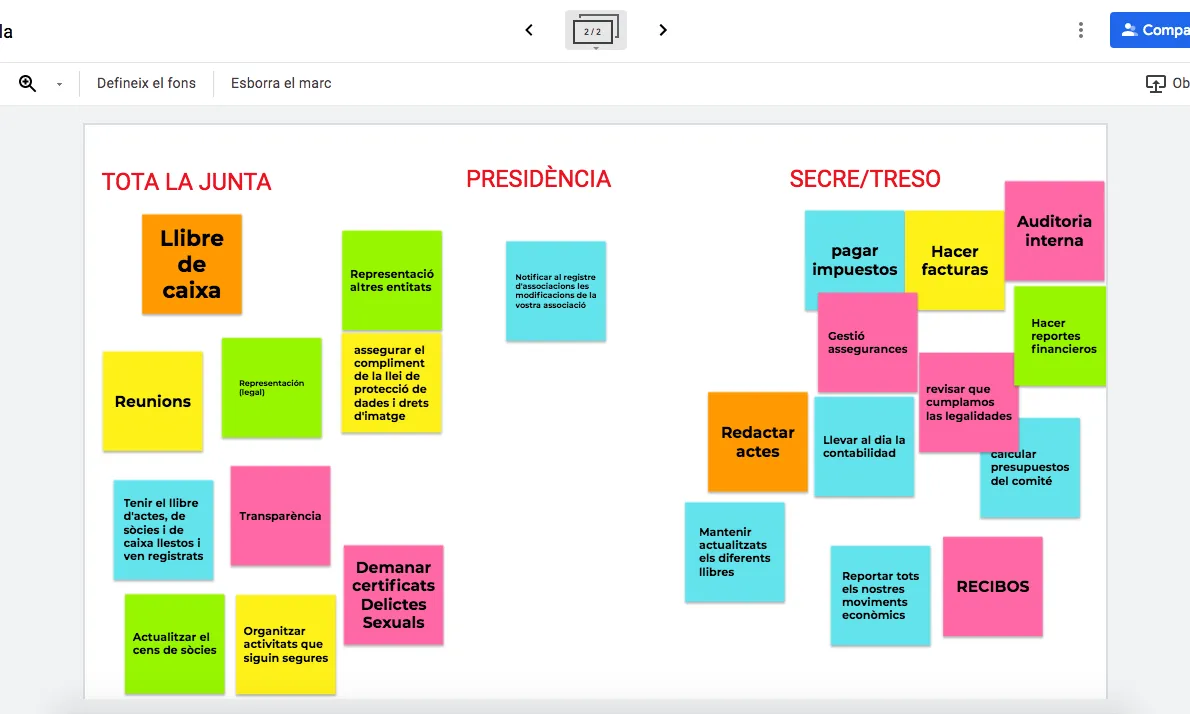Select the zoom magnifier tool
This screenshot has width=1190, height=714.
25,82
